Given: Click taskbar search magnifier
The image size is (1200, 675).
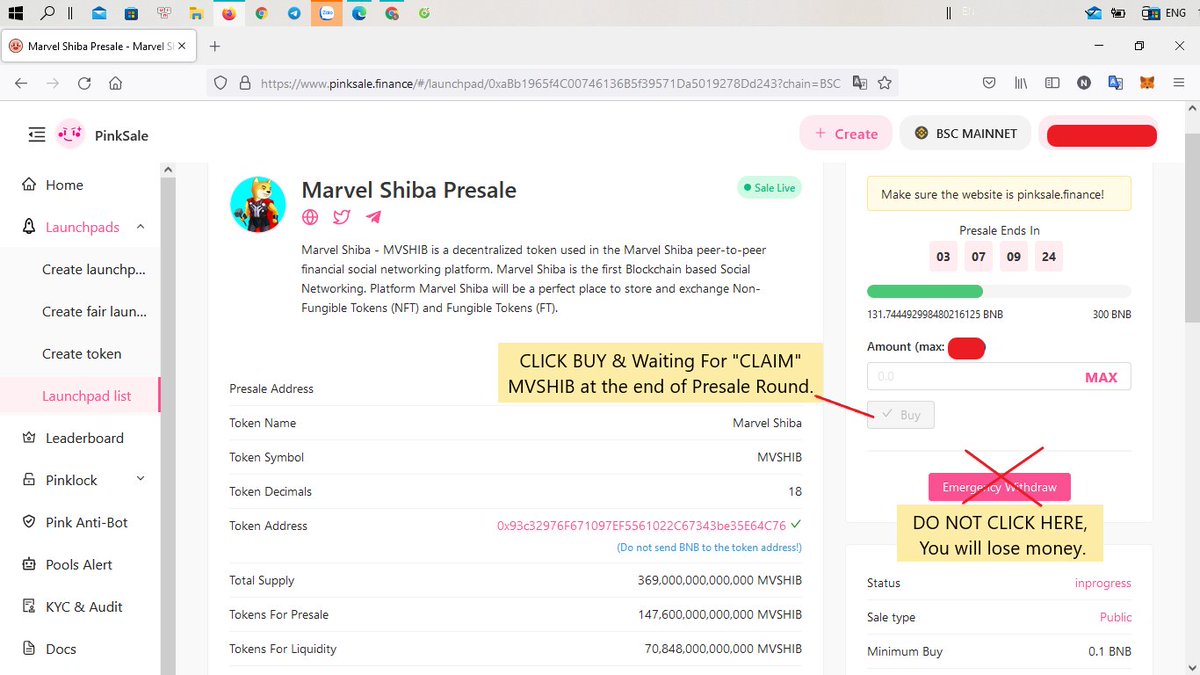Looking at the screenshot, I should coord(48,13).
